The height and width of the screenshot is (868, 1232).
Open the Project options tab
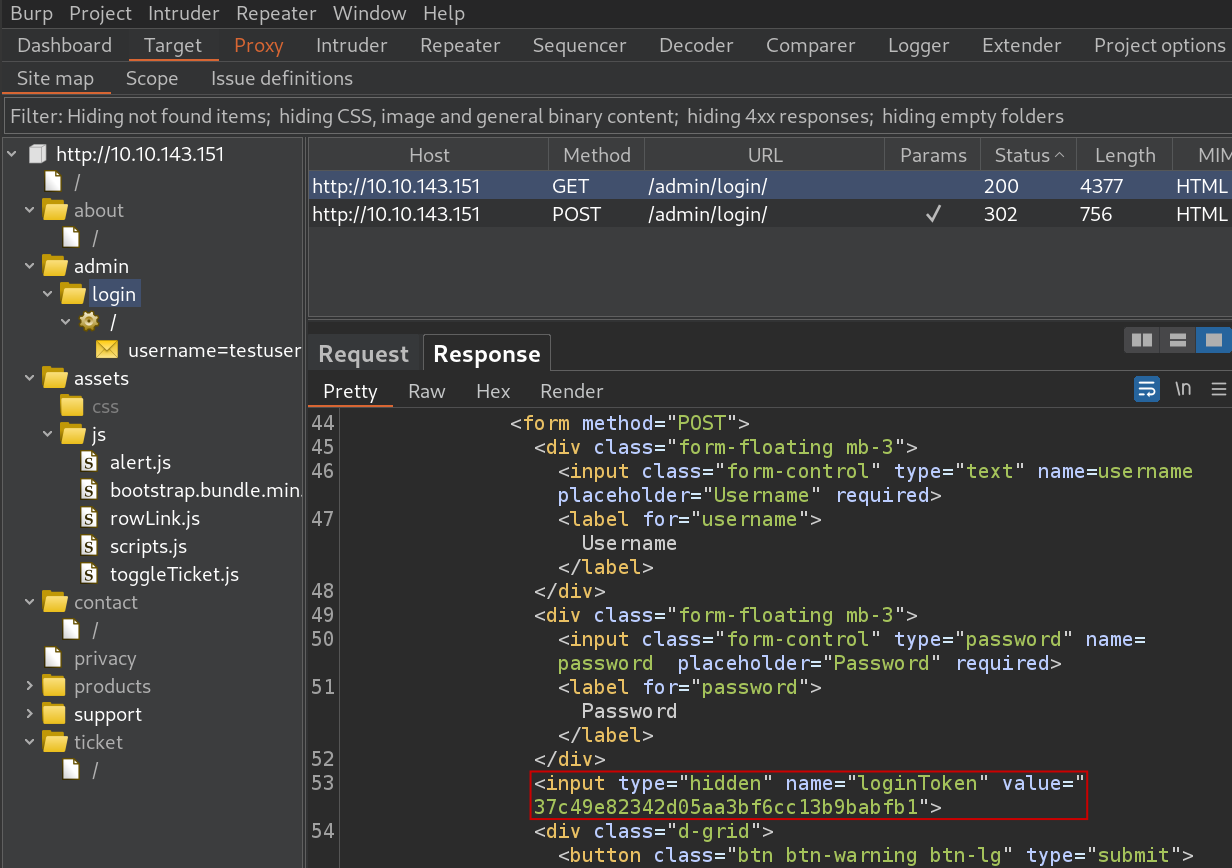[1159, 45]
